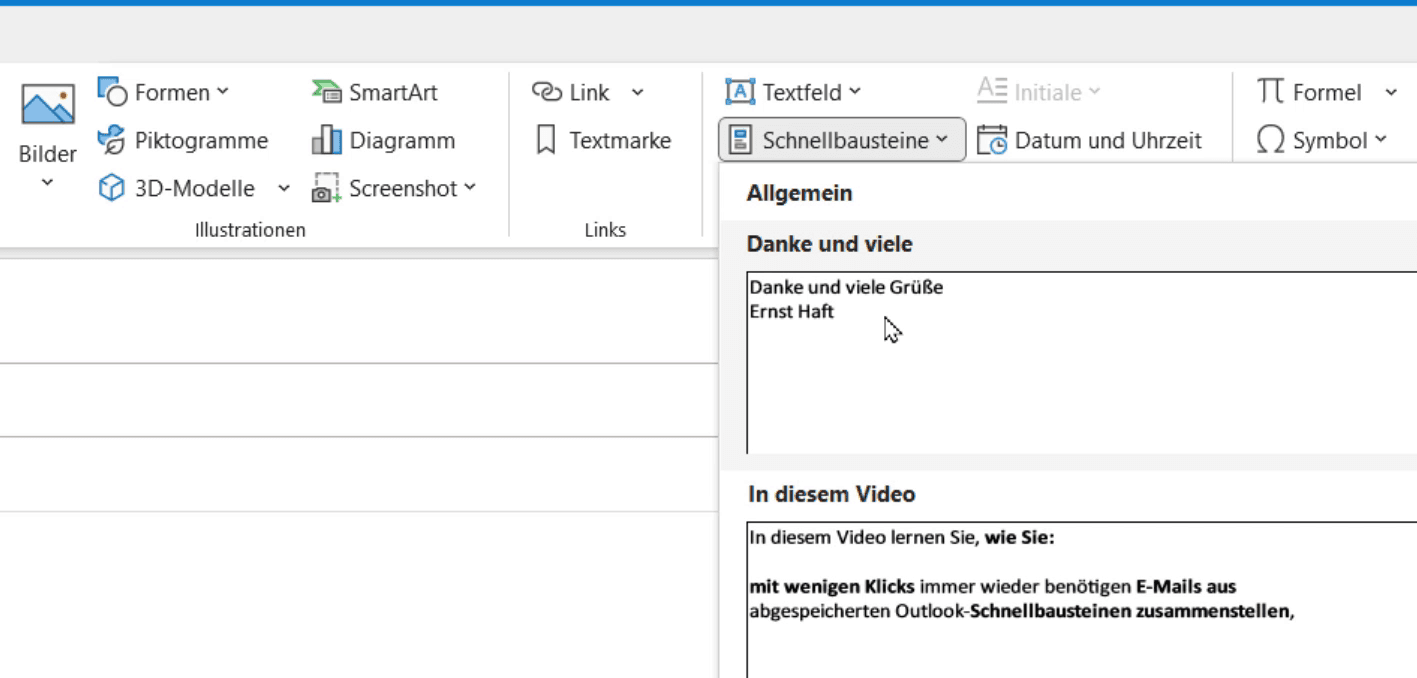Expand the 3D-Modelle dropdown arrow
Image resolution: width=1417 pixels, height=678 pixels.
coord(283,188)
